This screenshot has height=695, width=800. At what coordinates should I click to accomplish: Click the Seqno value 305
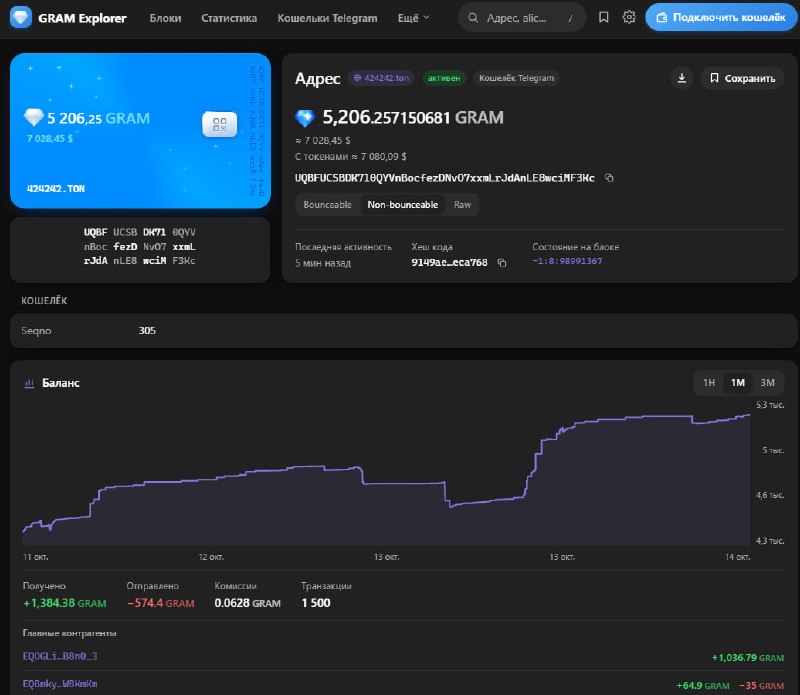(x=147, y=331)
